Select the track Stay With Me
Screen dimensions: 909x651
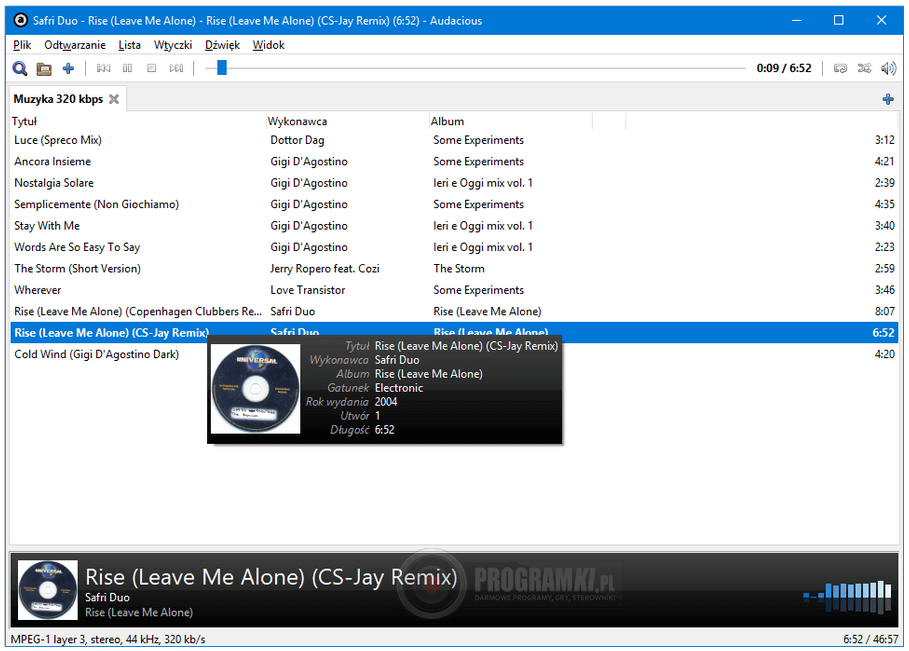[x=454, y=226]
